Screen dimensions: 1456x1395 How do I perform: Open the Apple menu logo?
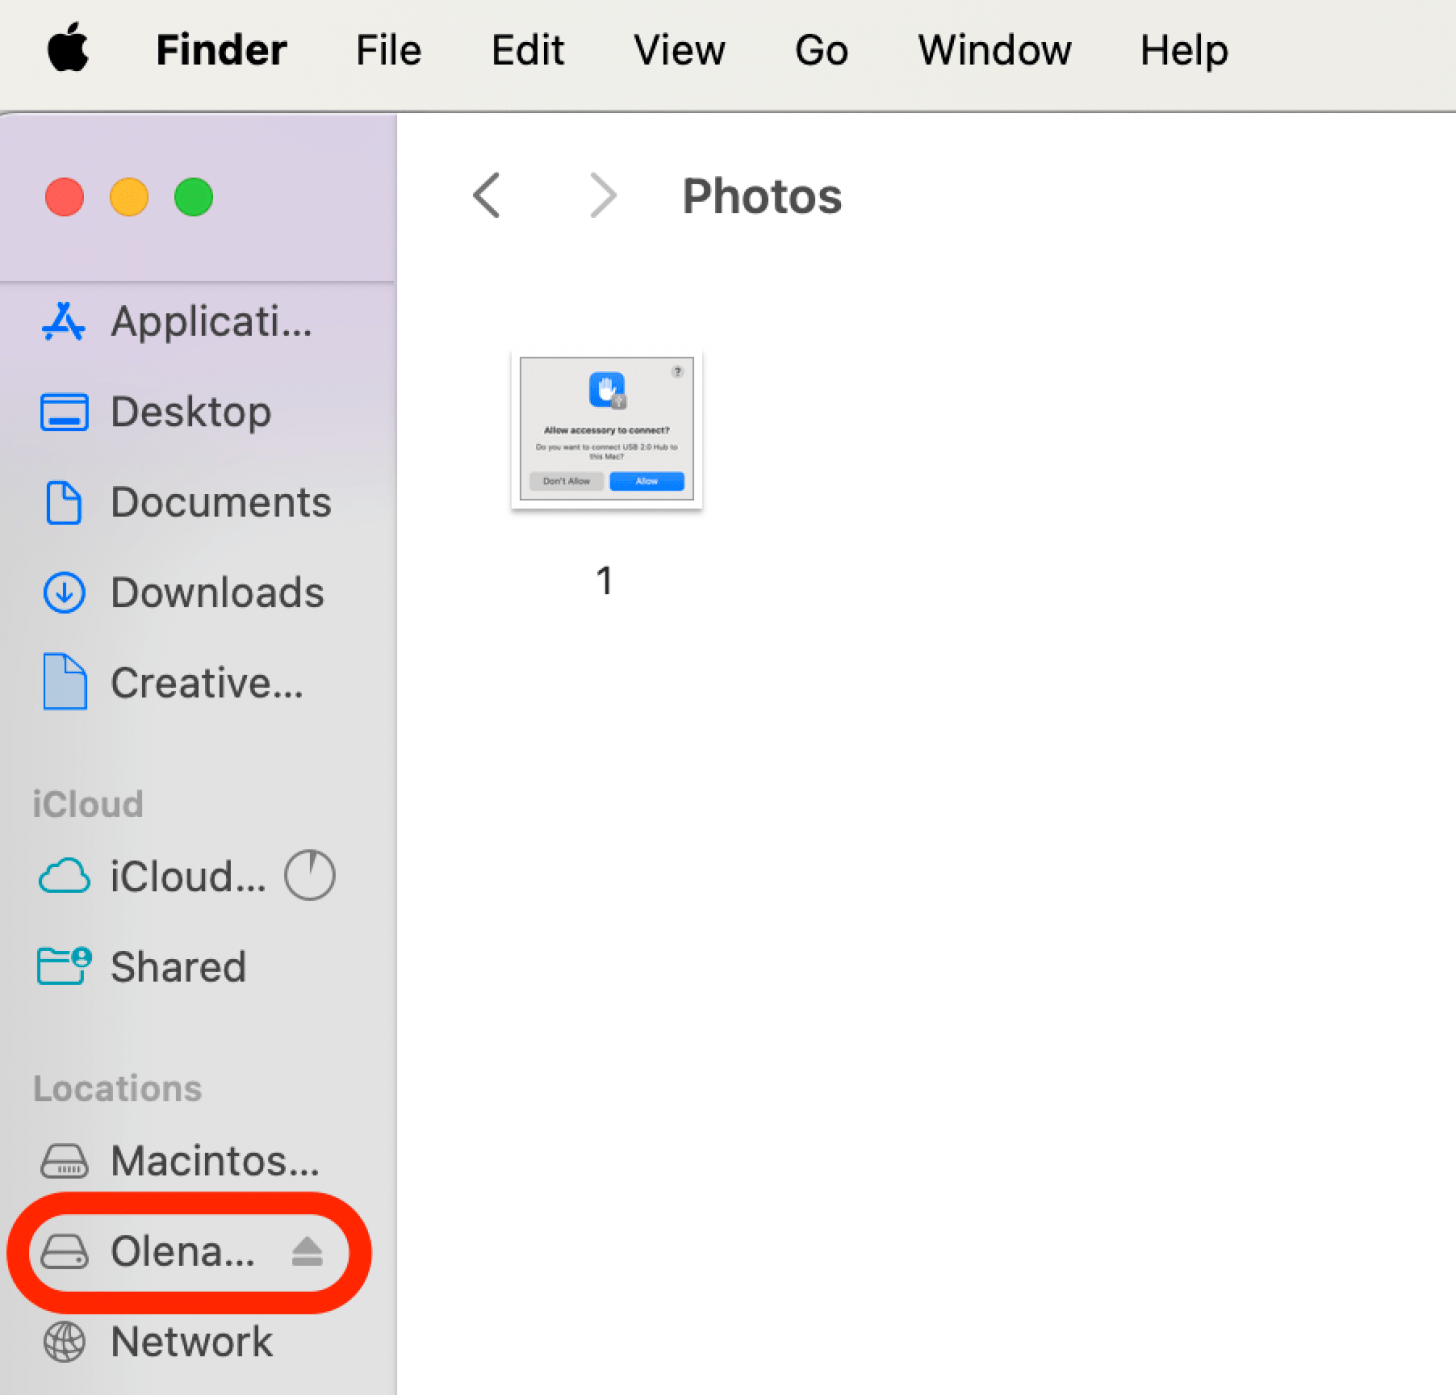coord(67,49)
